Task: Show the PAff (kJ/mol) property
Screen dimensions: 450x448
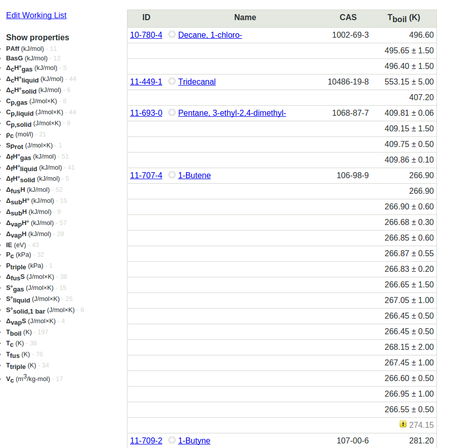Action: coord(25,49)
